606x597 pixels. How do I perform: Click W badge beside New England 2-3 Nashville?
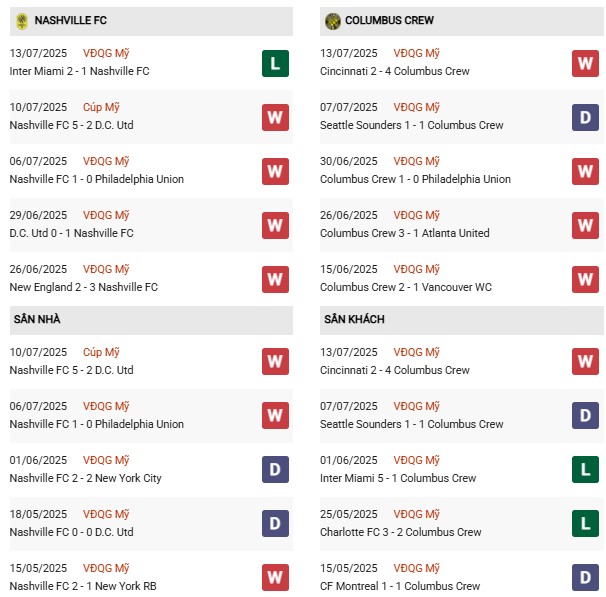click(275, 279)
